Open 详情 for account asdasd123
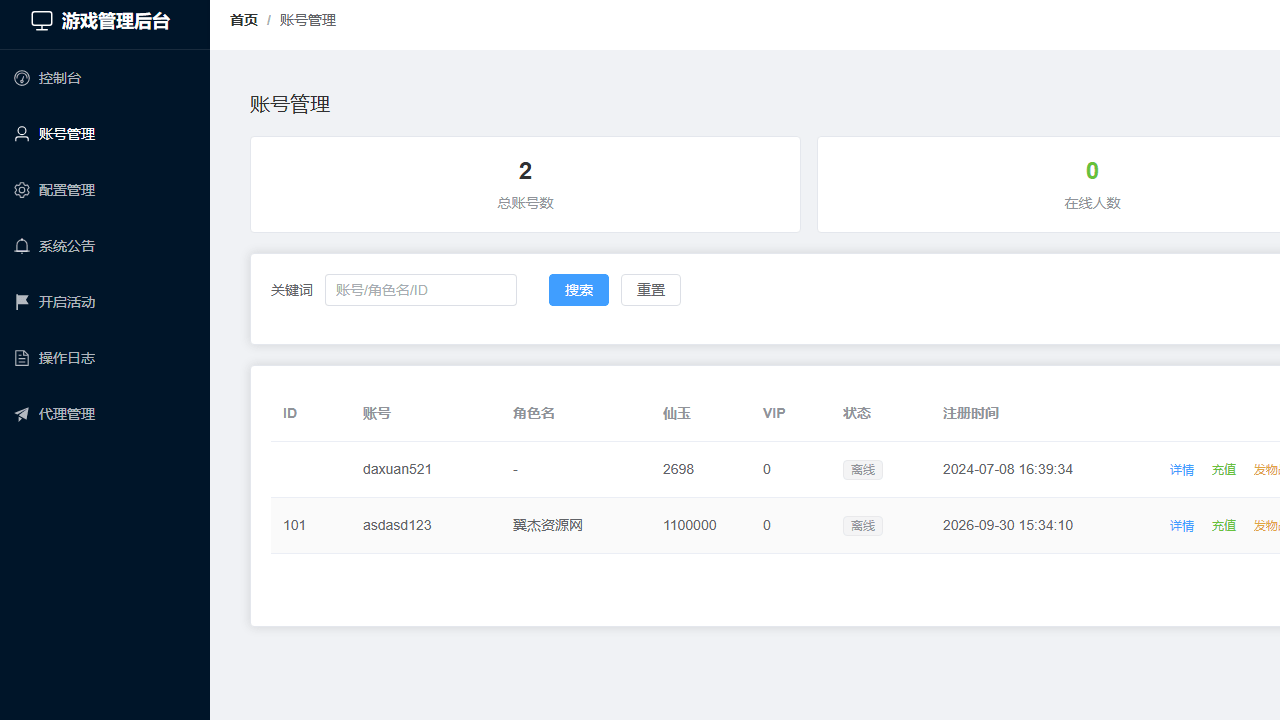Viewport: 1280px width, 720px height. (1182, 526)
